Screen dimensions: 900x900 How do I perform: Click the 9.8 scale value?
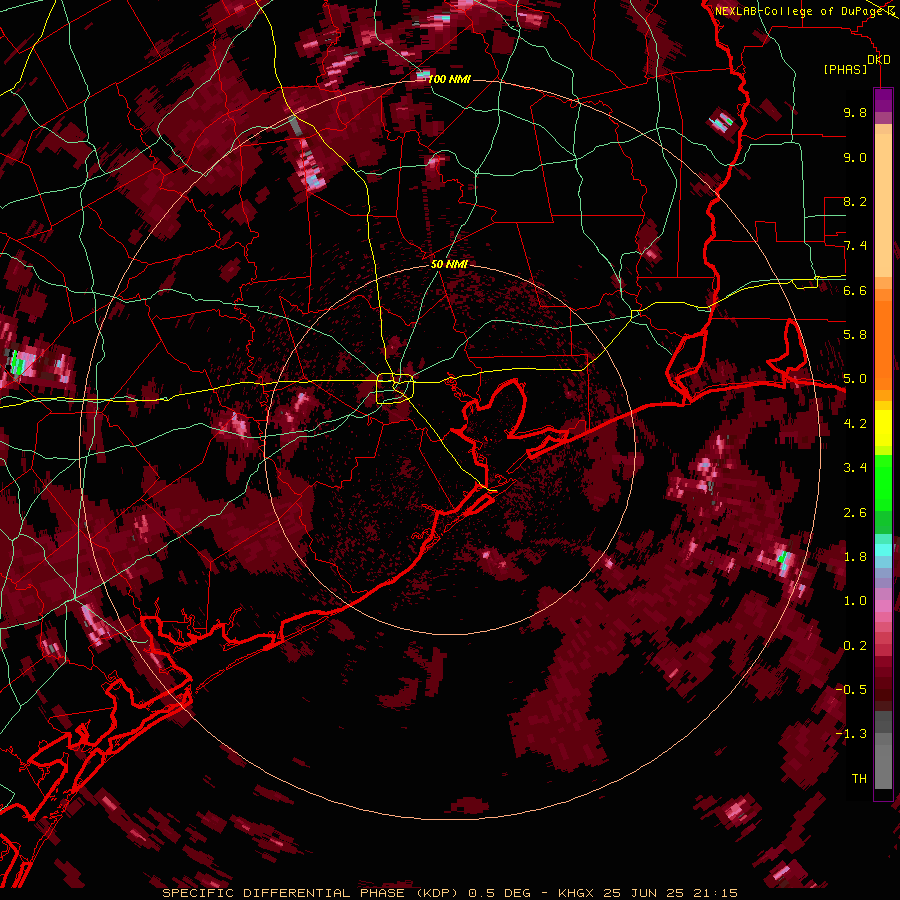pos(855,112)
